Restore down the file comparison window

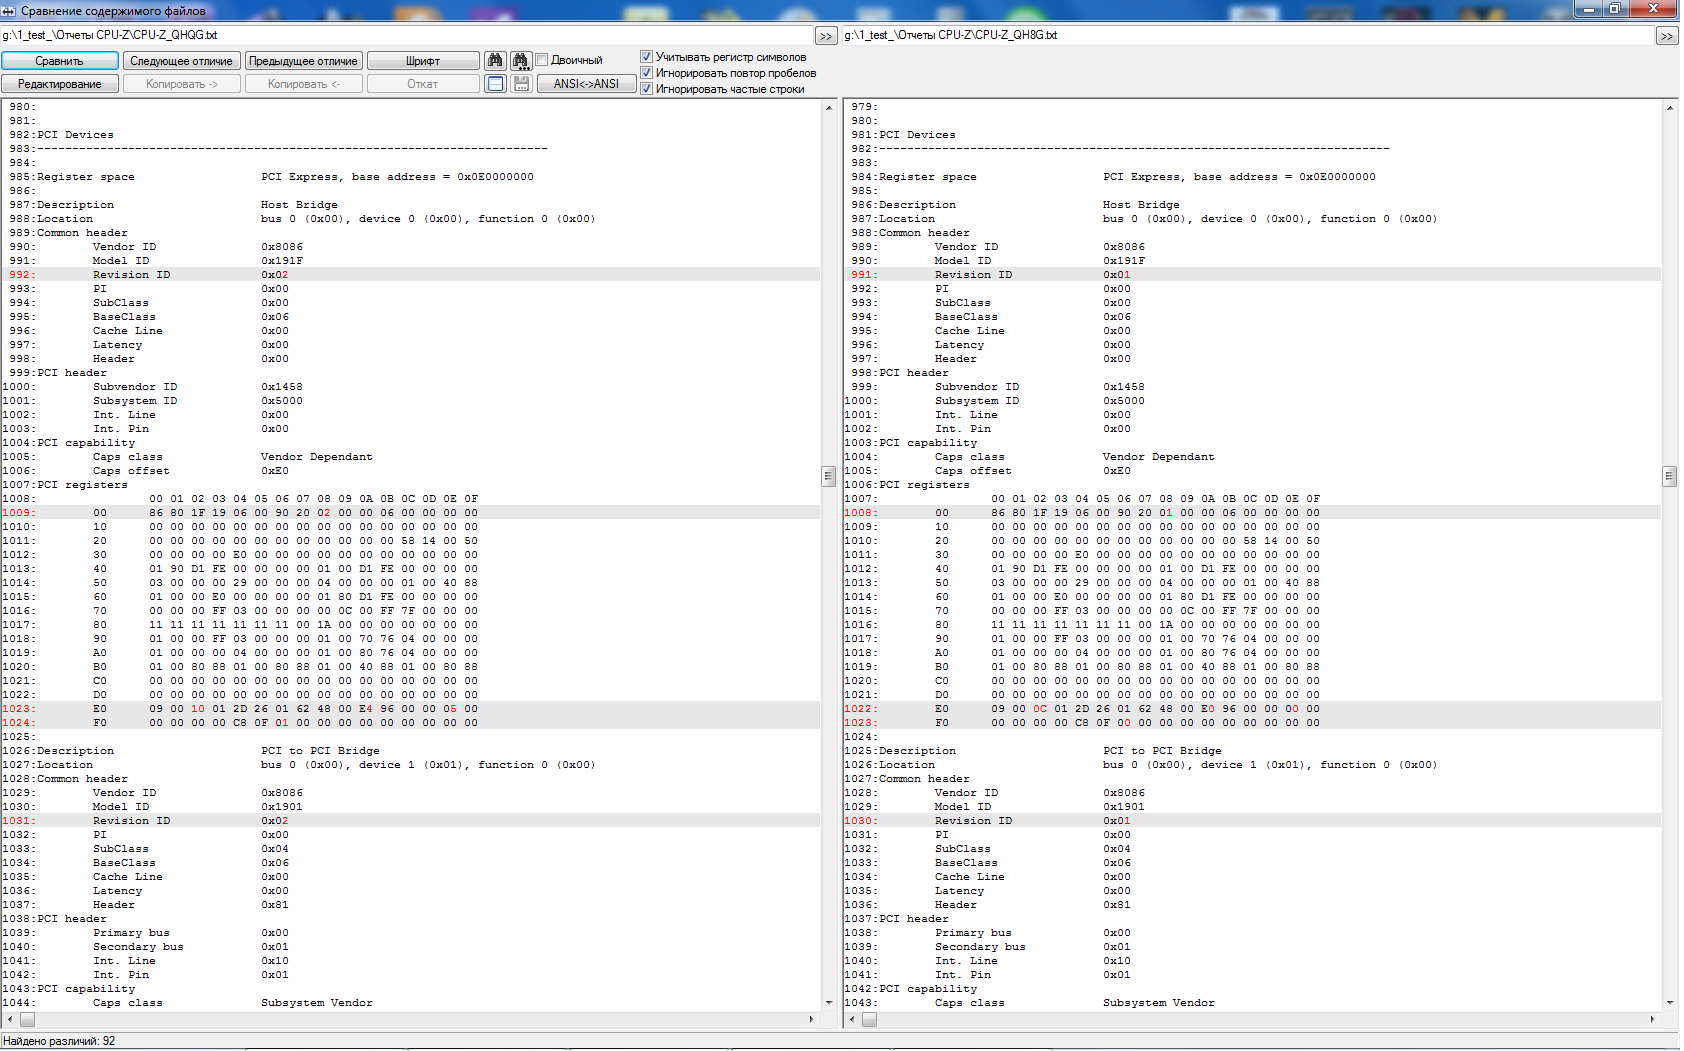pos(1615,9)
